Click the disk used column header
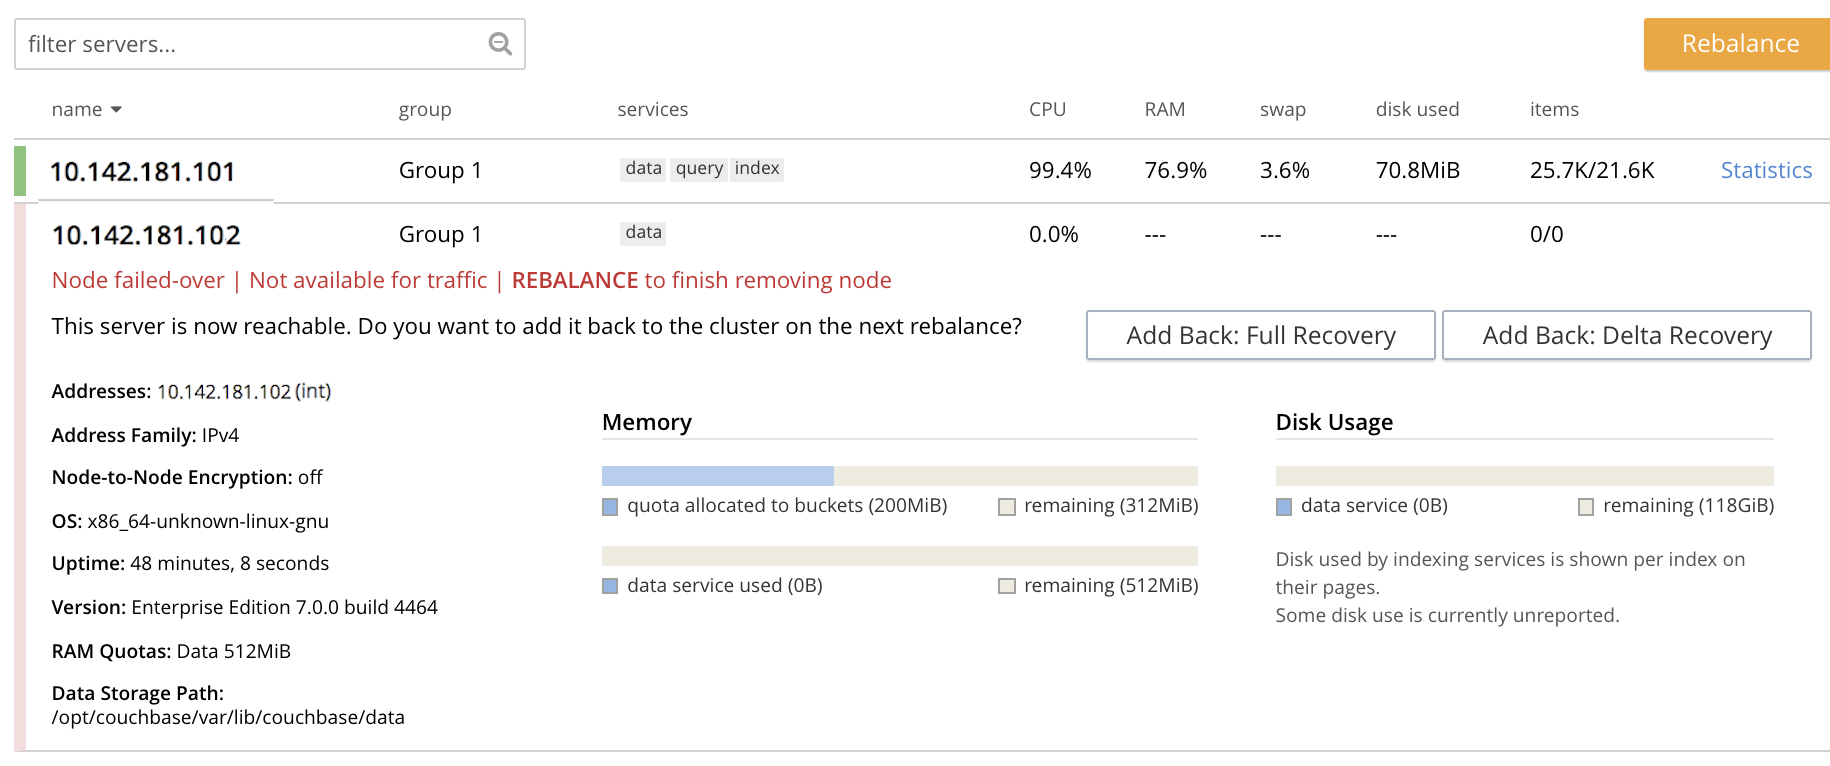Image resolution: width=1830 pixels, height=766 pixels. [x=1417, y=110]
